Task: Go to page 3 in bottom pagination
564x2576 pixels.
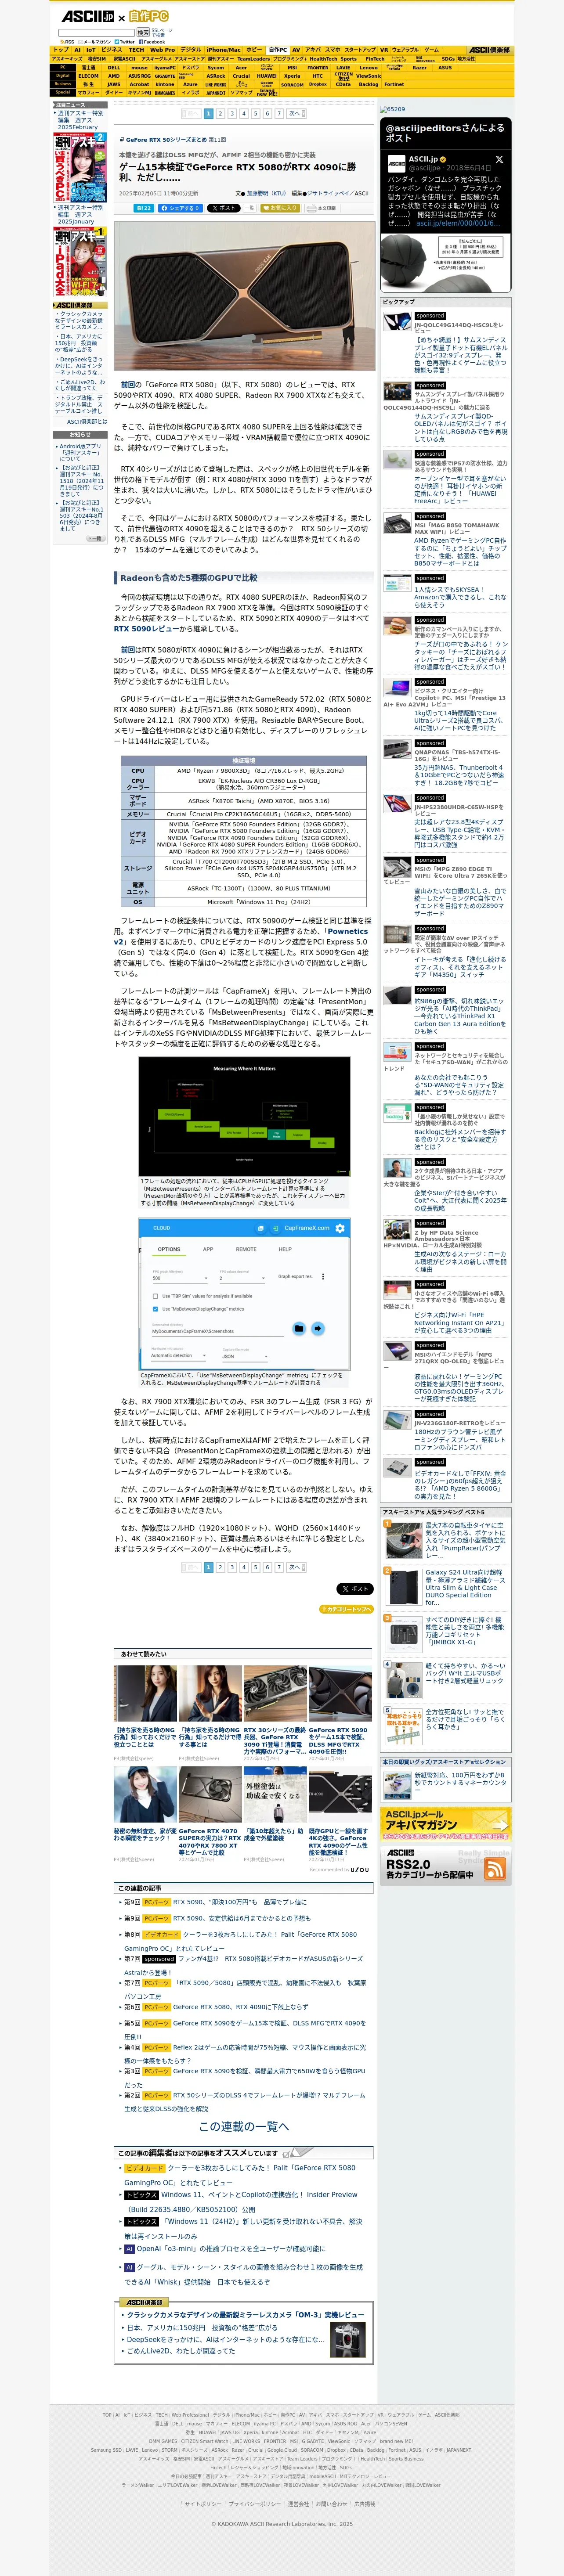Action: point(232,1567)
